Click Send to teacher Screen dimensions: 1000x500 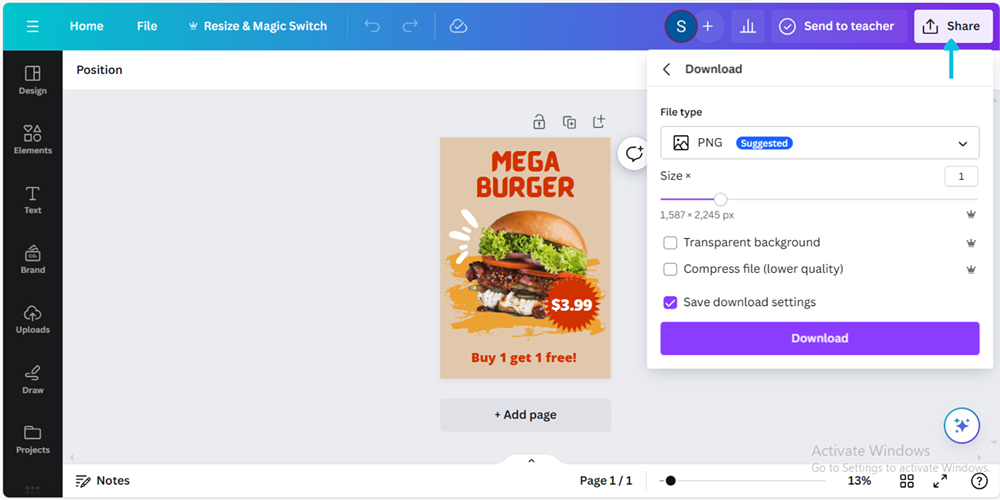point(837,26)
